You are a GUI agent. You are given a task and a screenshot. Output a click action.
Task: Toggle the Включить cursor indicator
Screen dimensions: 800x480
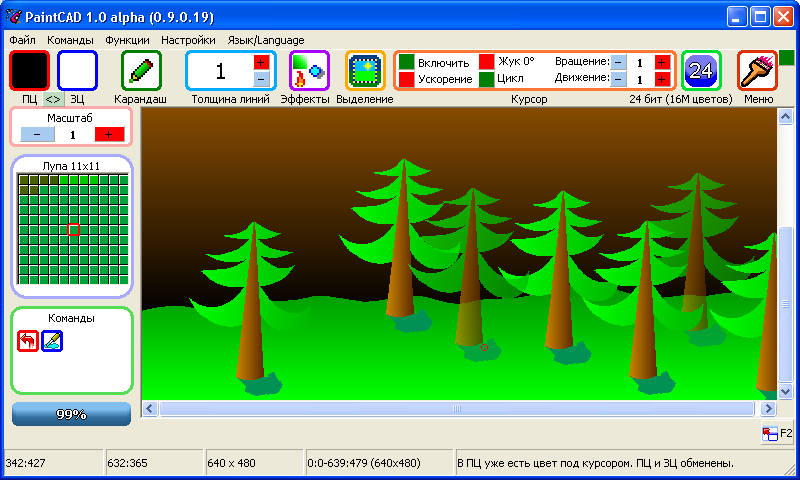click(x=406, y=62)
